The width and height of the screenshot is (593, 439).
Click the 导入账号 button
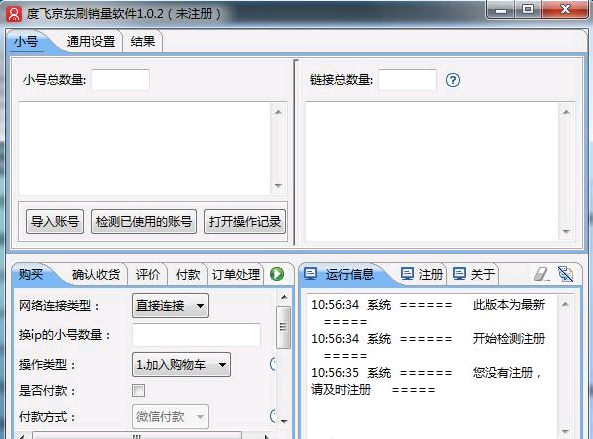tap(55, 222)
